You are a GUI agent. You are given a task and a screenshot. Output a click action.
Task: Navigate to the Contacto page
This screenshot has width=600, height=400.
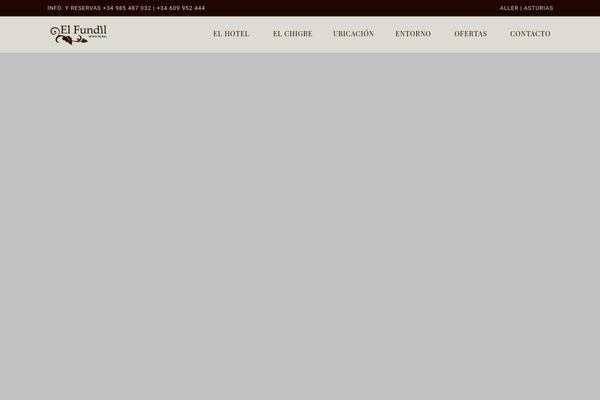pos(530,34)
